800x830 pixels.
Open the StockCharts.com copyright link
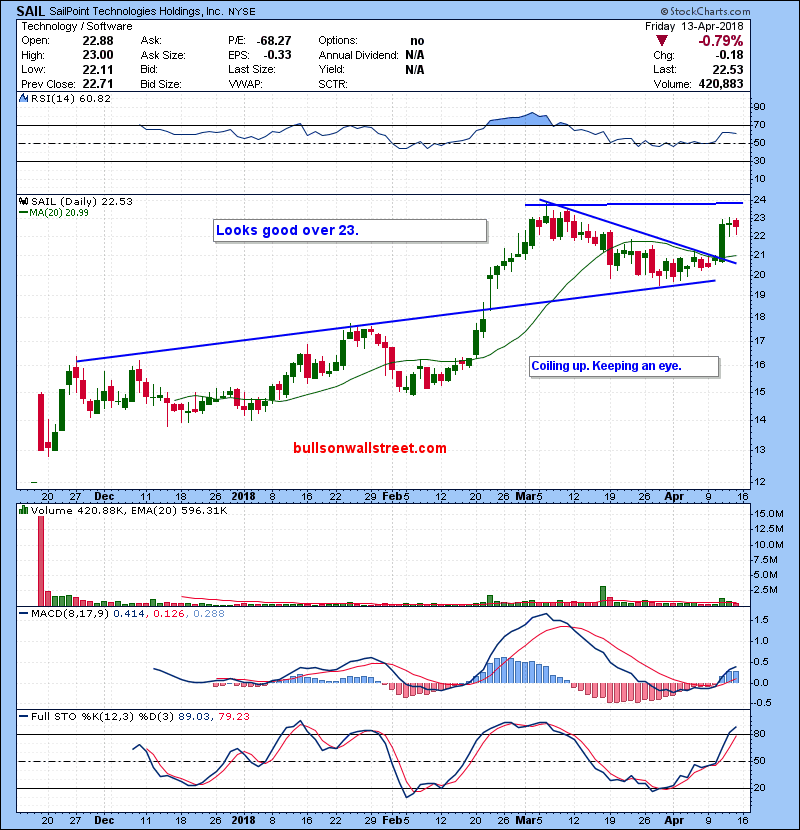pyautogui.click(x=705, y=11)
